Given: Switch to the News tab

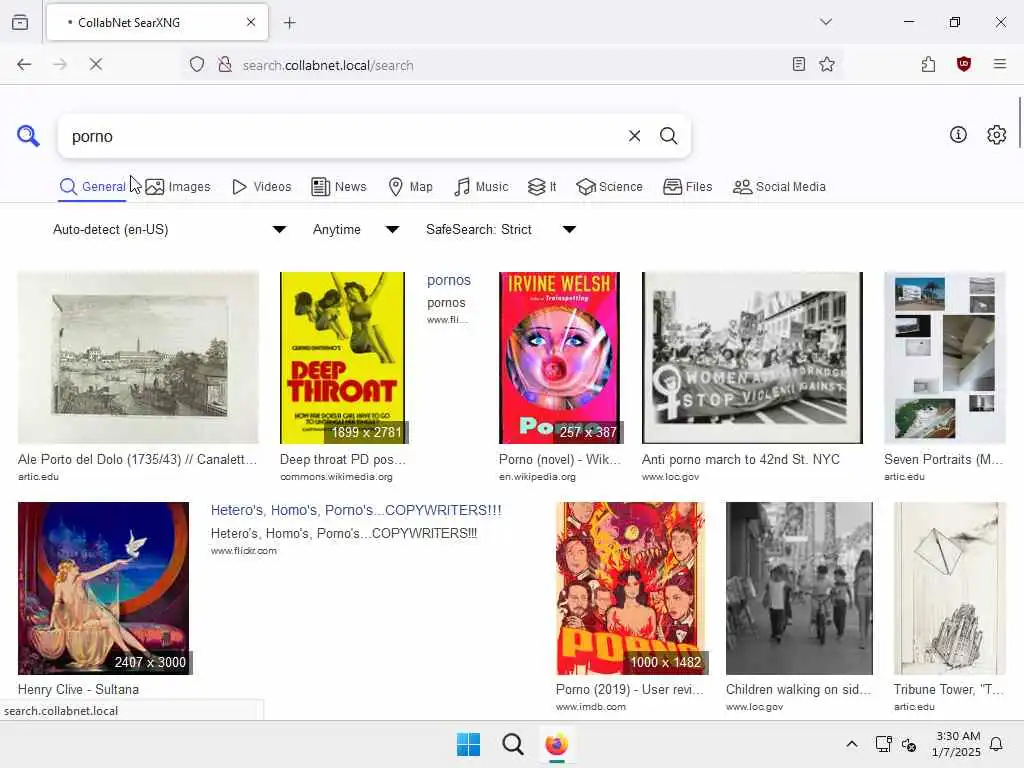Looking at the screenshot, I should [339, 187].
